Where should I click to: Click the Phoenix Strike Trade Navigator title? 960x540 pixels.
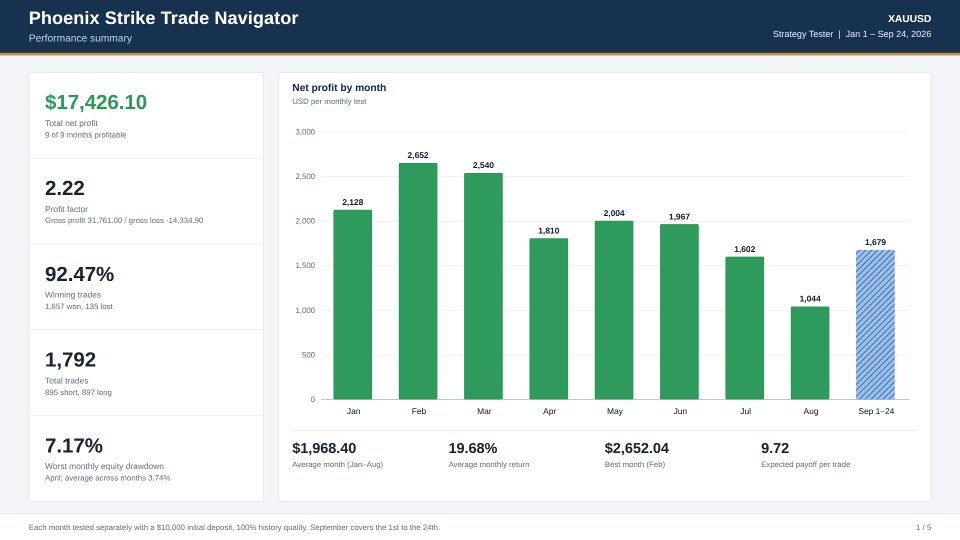pyautogui.click(x=163, y=18)
